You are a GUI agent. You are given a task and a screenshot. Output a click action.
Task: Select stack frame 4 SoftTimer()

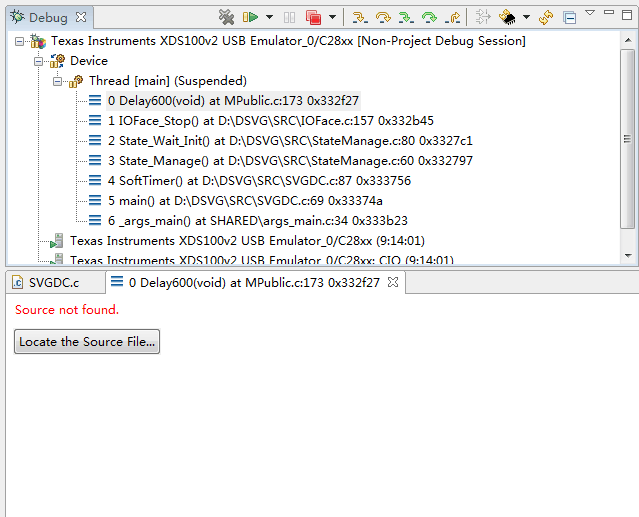259,180
